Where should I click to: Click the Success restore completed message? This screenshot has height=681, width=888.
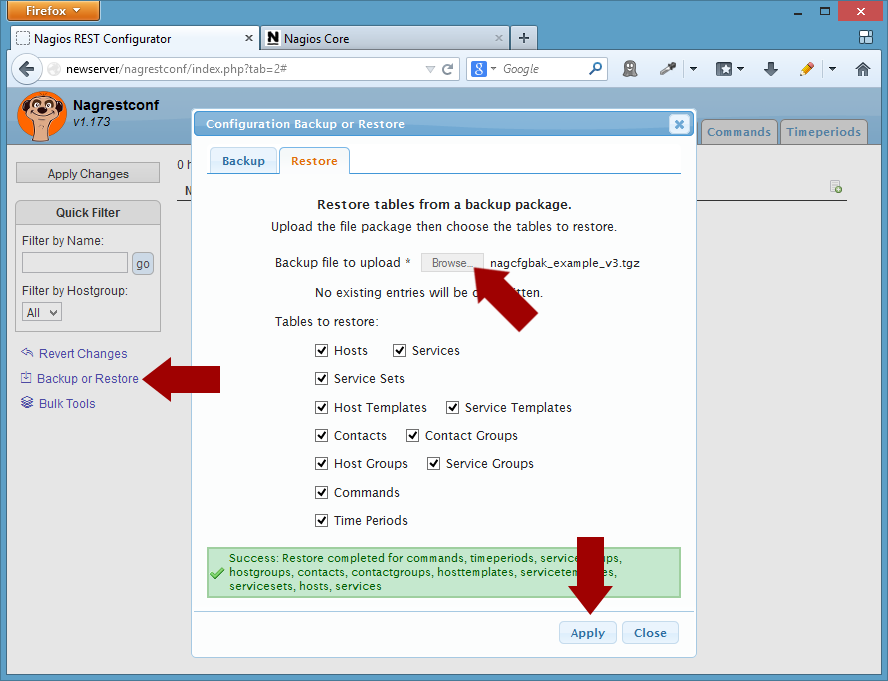(443, 572)
